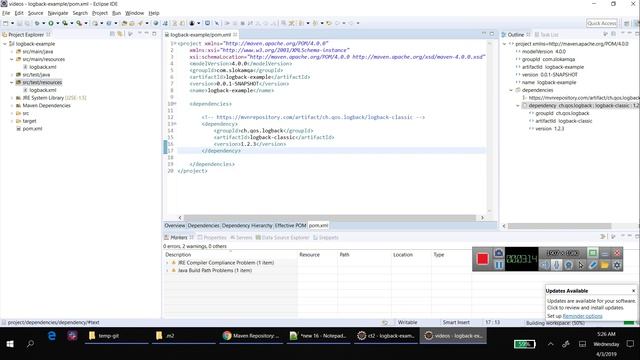Click the New file toolbar icon
Viewport: 640px width, 360px height.
coord(6,23)
